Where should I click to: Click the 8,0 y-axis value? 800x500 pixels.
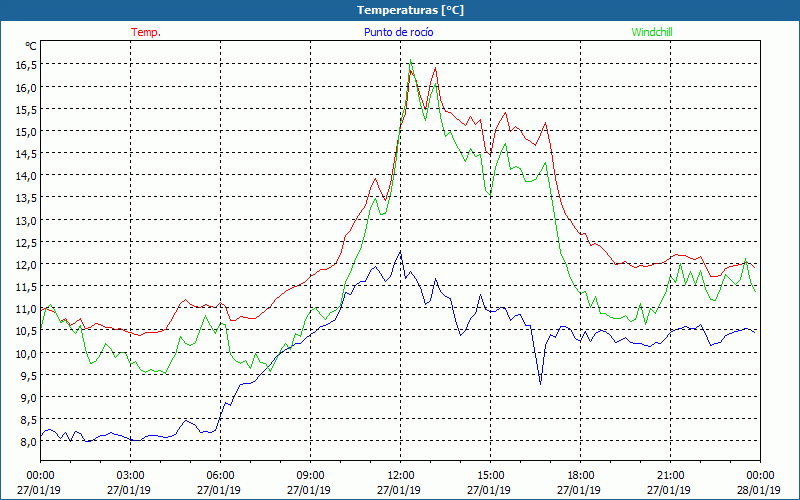point(28,442)
